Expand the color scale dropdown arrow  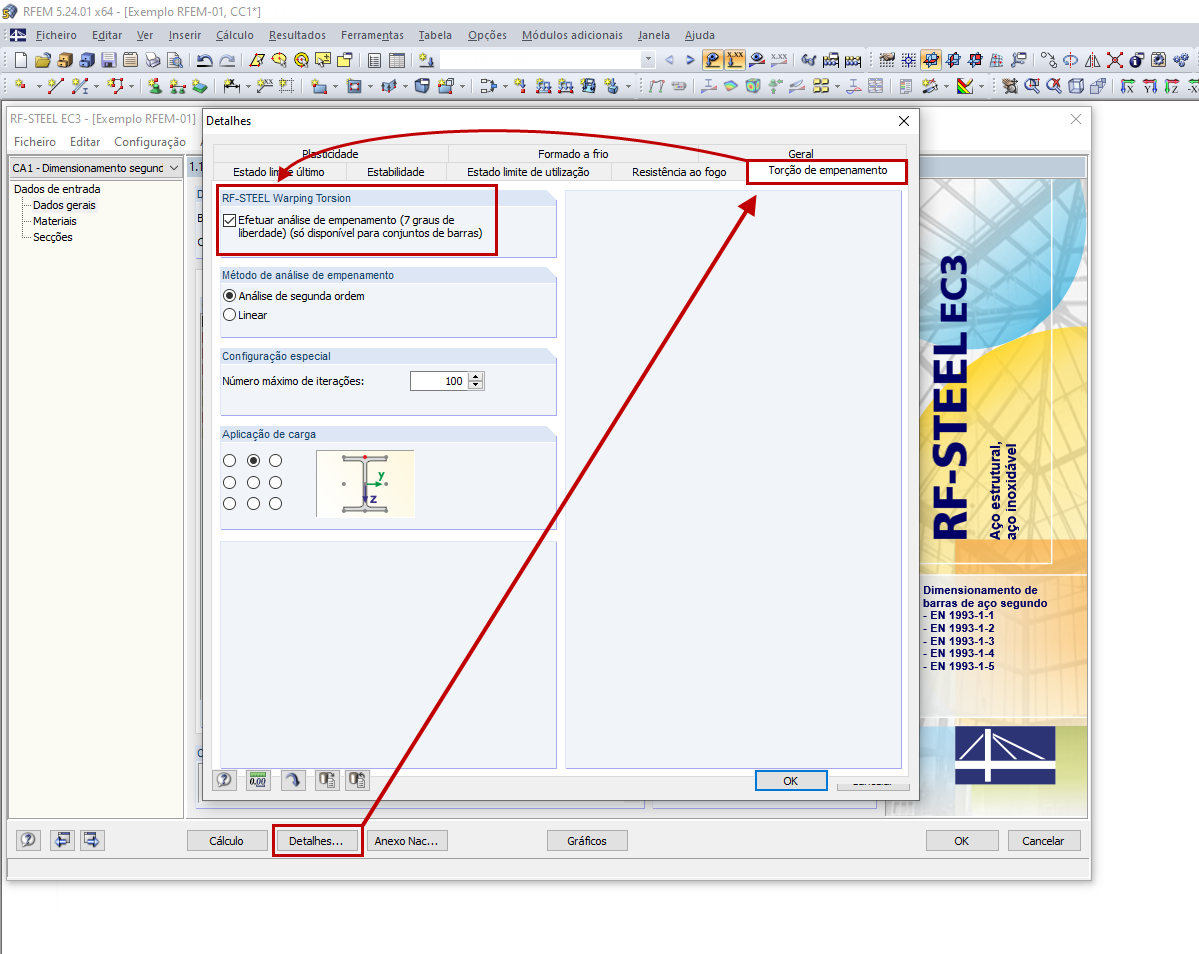point(981,86)
